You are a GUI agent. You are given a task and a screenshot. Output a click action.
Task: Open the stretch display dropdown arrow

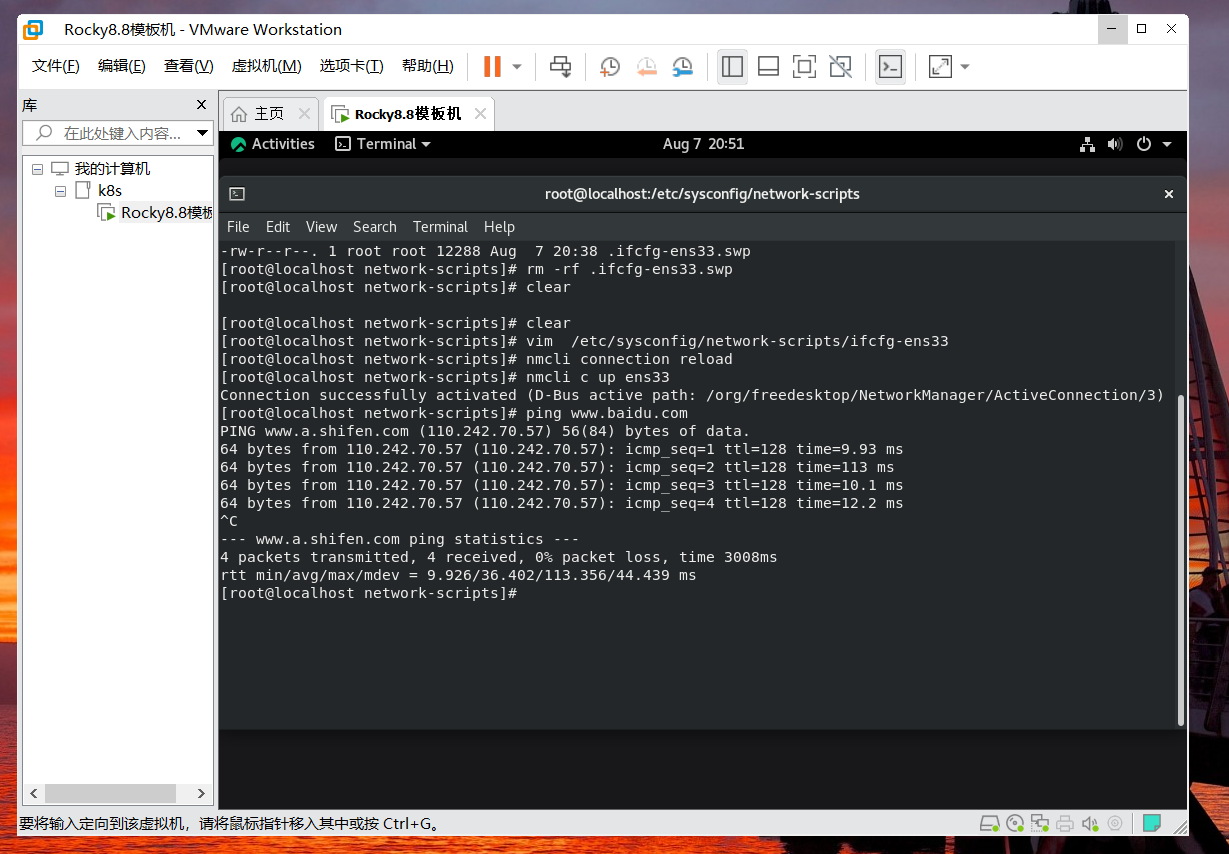[965, 67]
